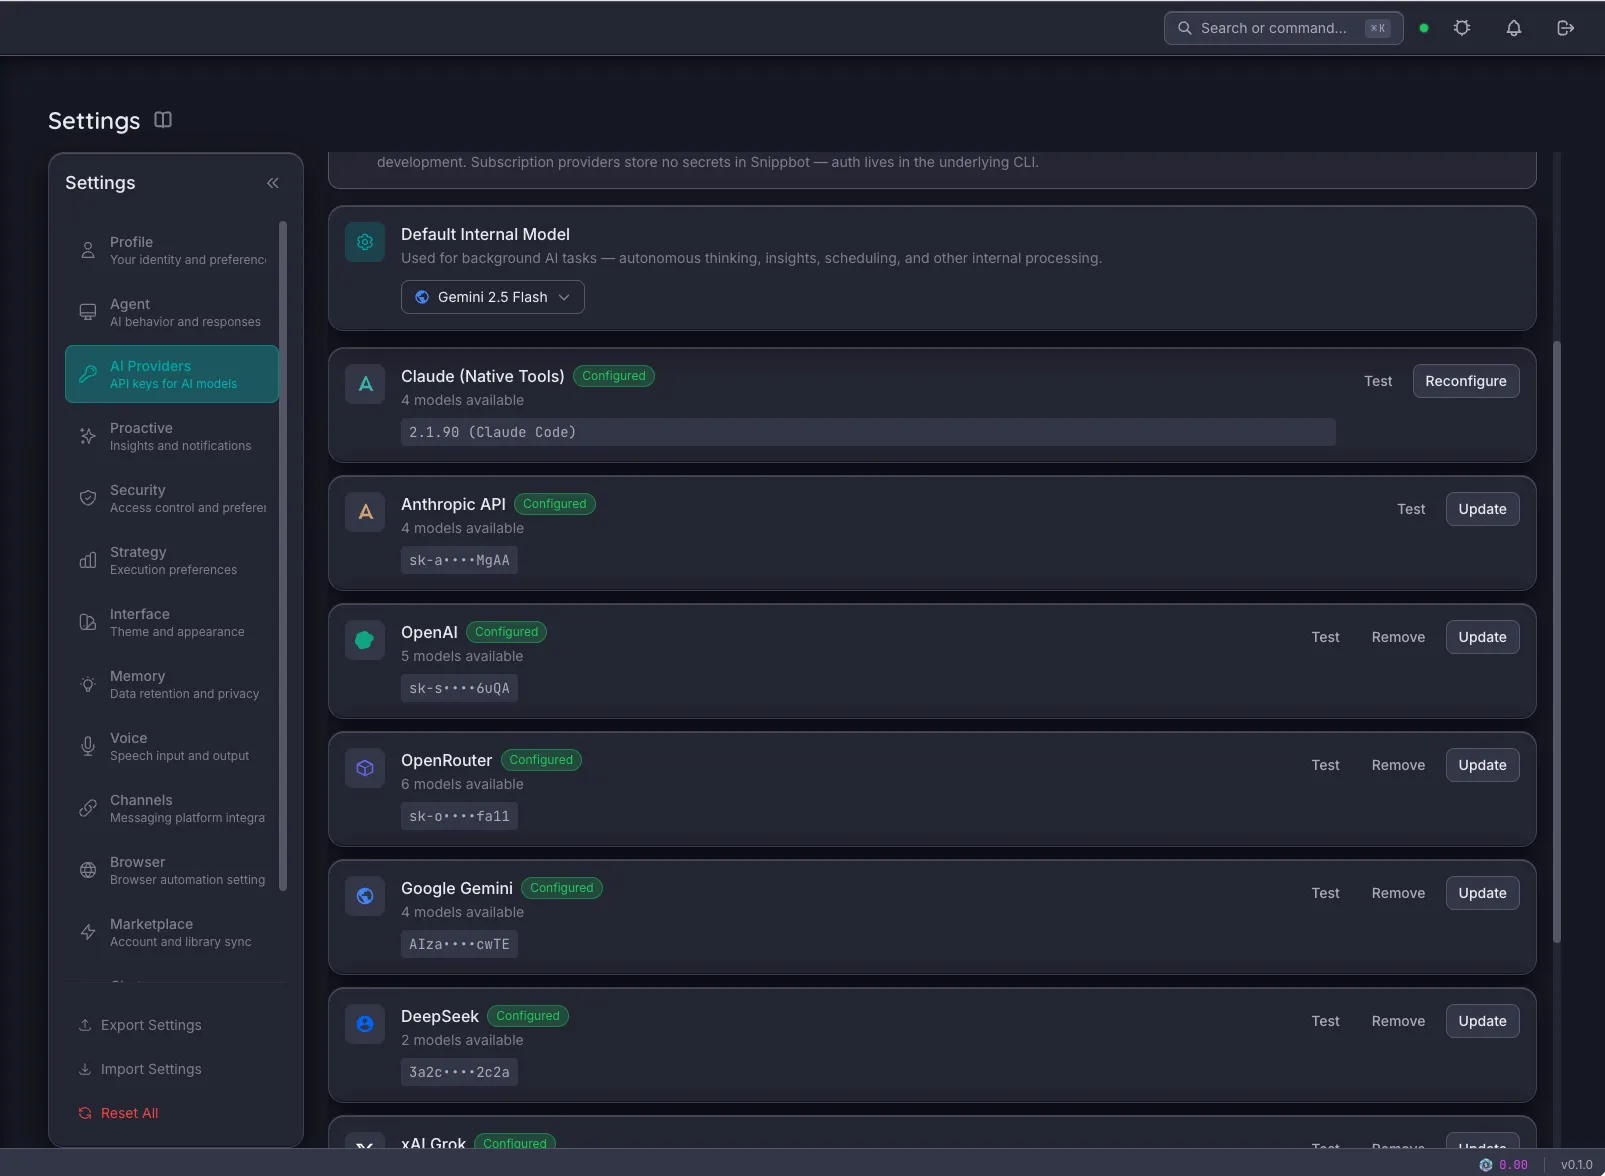Image resolution: width=1605 pixels, height=1176 pixels.
Task: Open the docs book icon beside Settings title
Action: point(163,120)
